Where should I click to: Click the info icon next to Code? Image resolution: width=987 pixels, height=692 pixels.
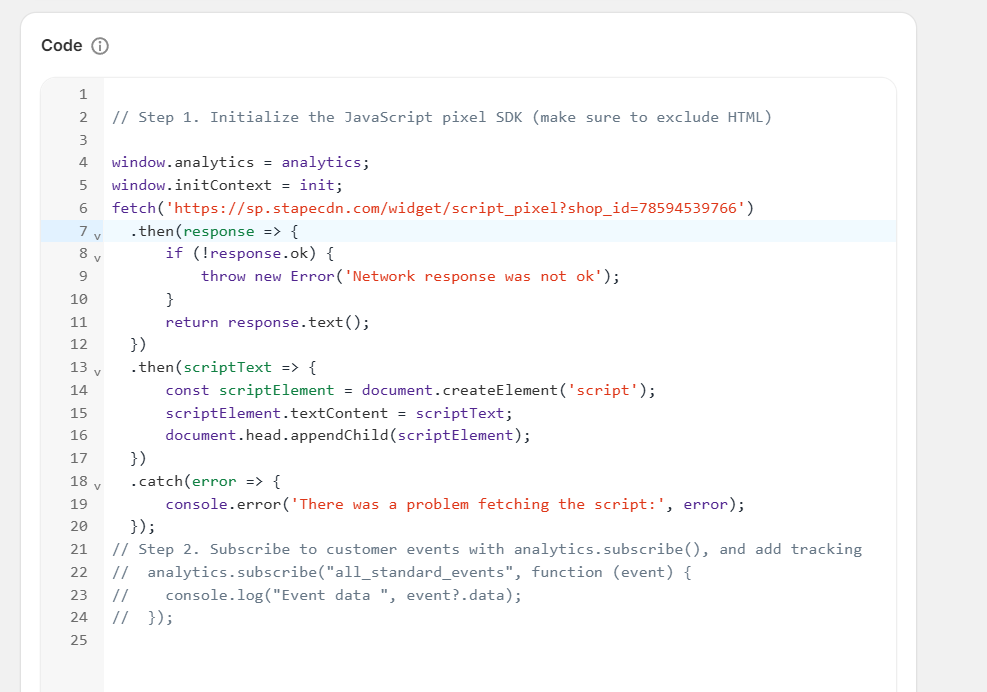click(x=100, y=46)
